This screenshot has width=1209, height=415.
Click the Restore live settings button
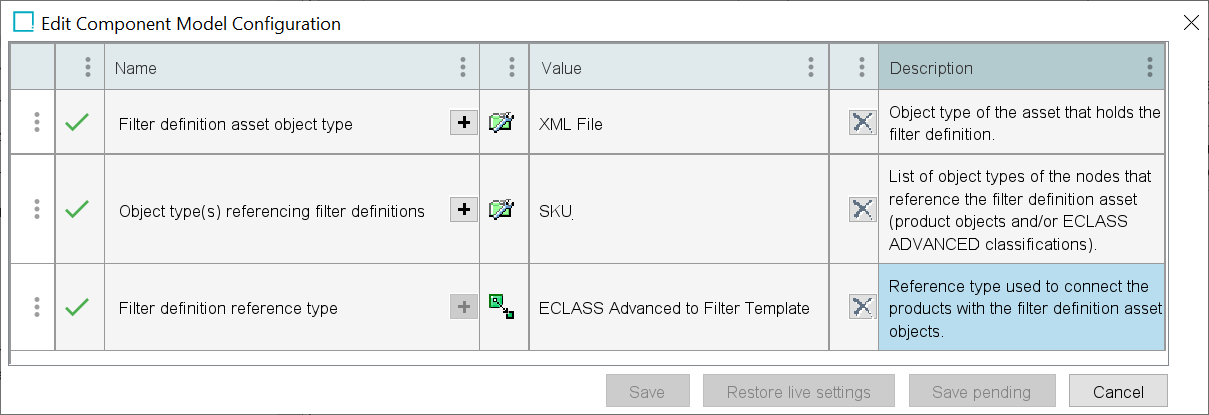pyautogui.click(x=799, y=392)
